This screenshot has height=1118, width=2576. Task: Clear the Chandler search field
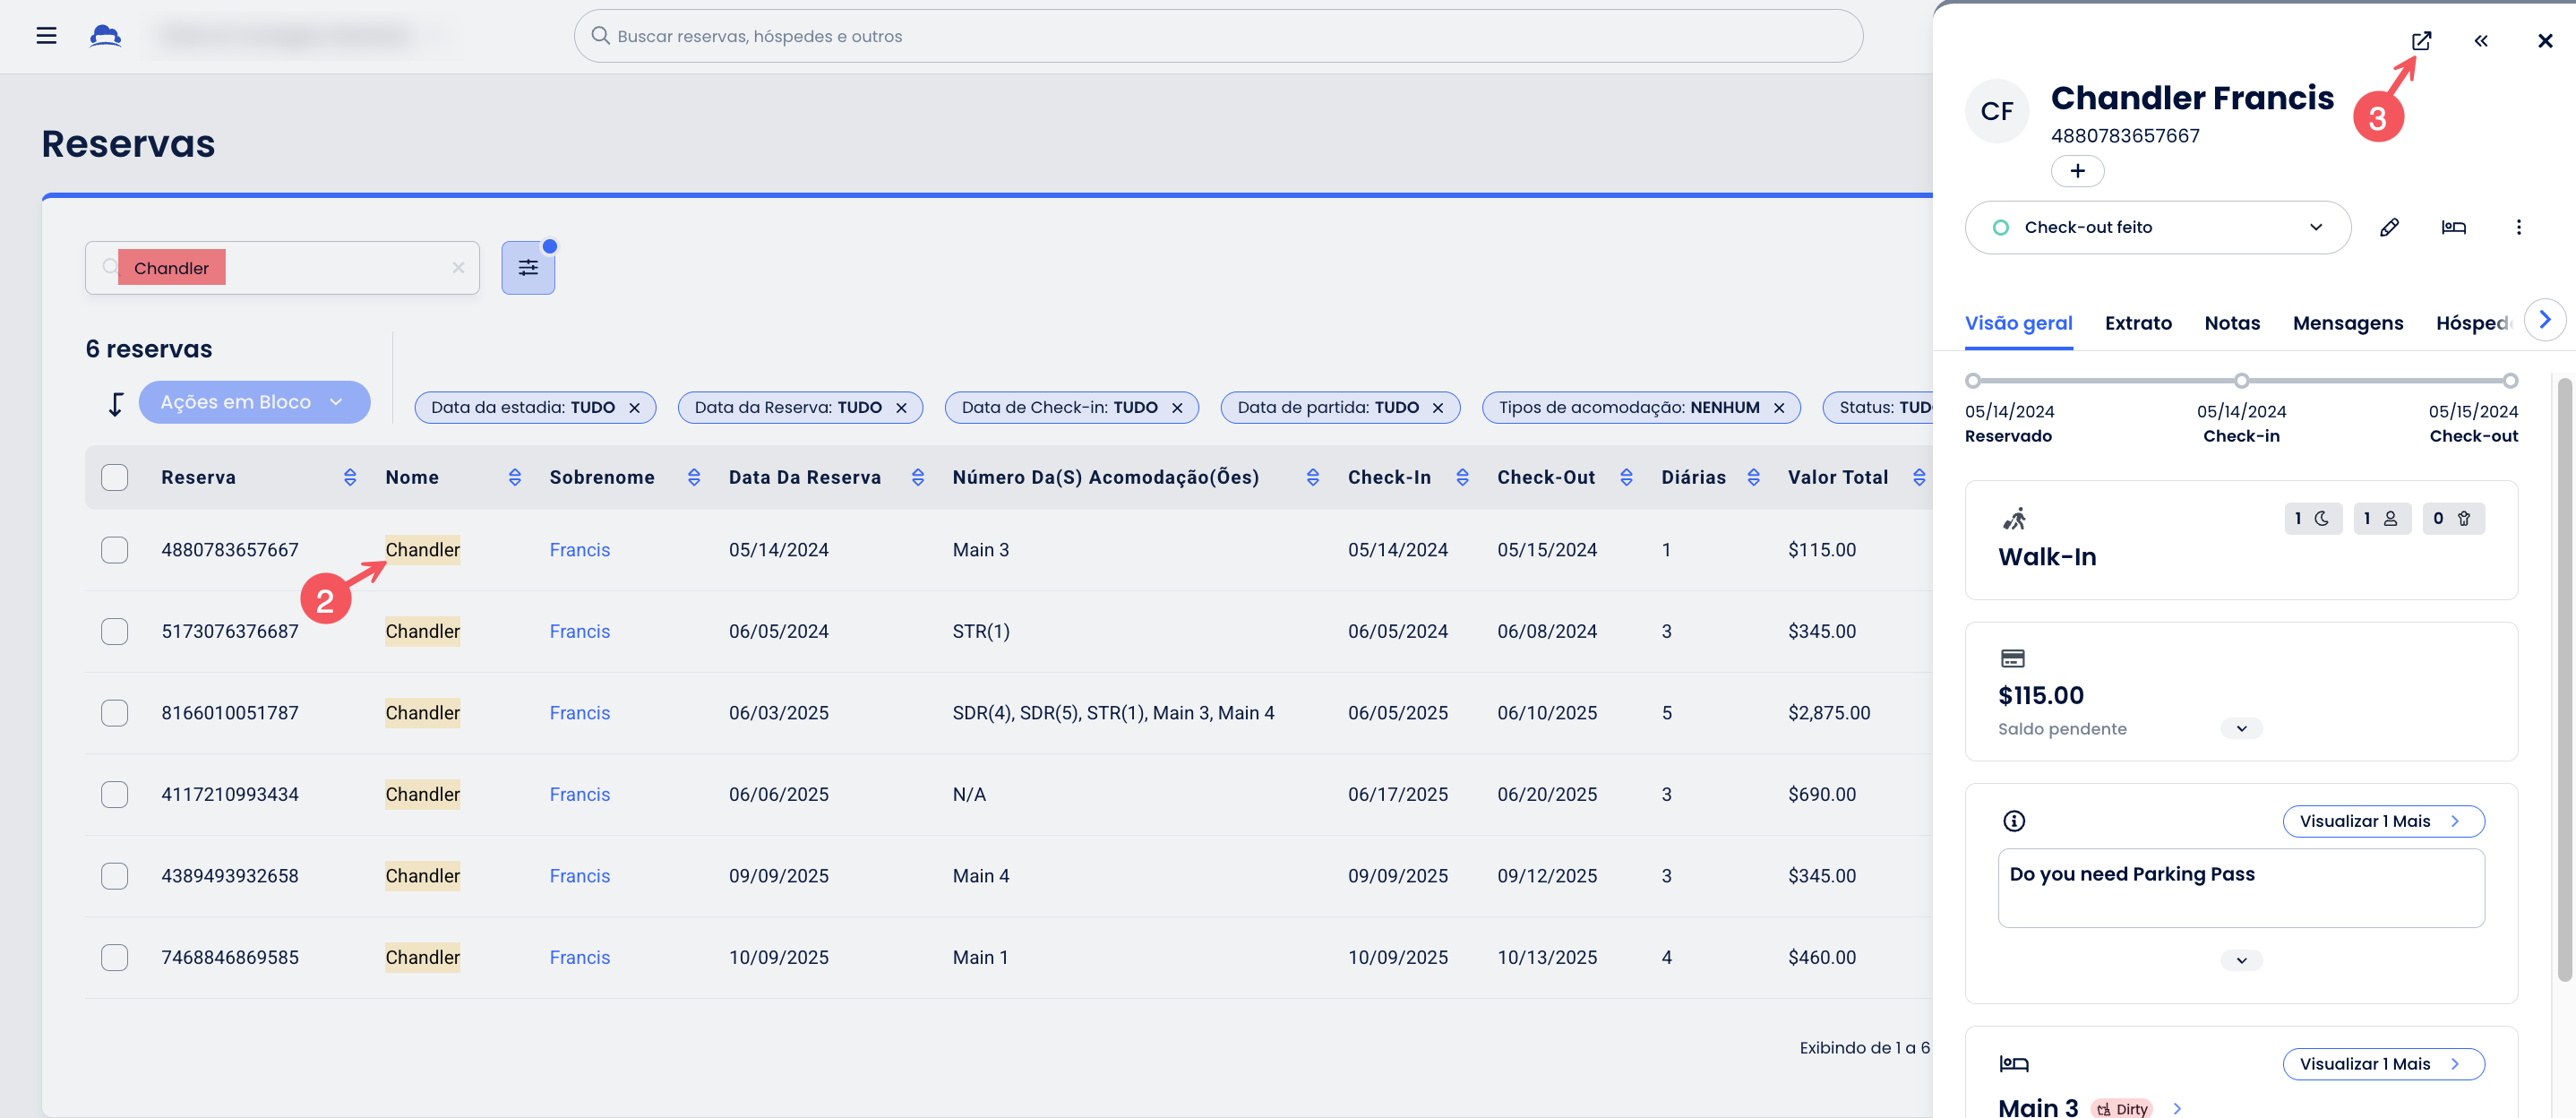458,268
